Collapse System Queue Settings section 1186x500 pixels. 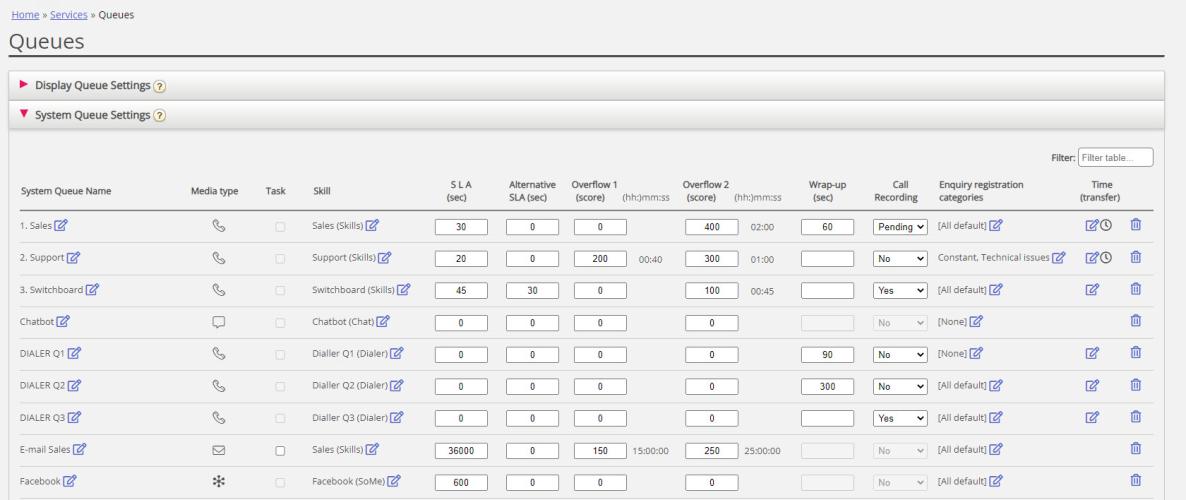pyautogui.click(x=23, y=114)
